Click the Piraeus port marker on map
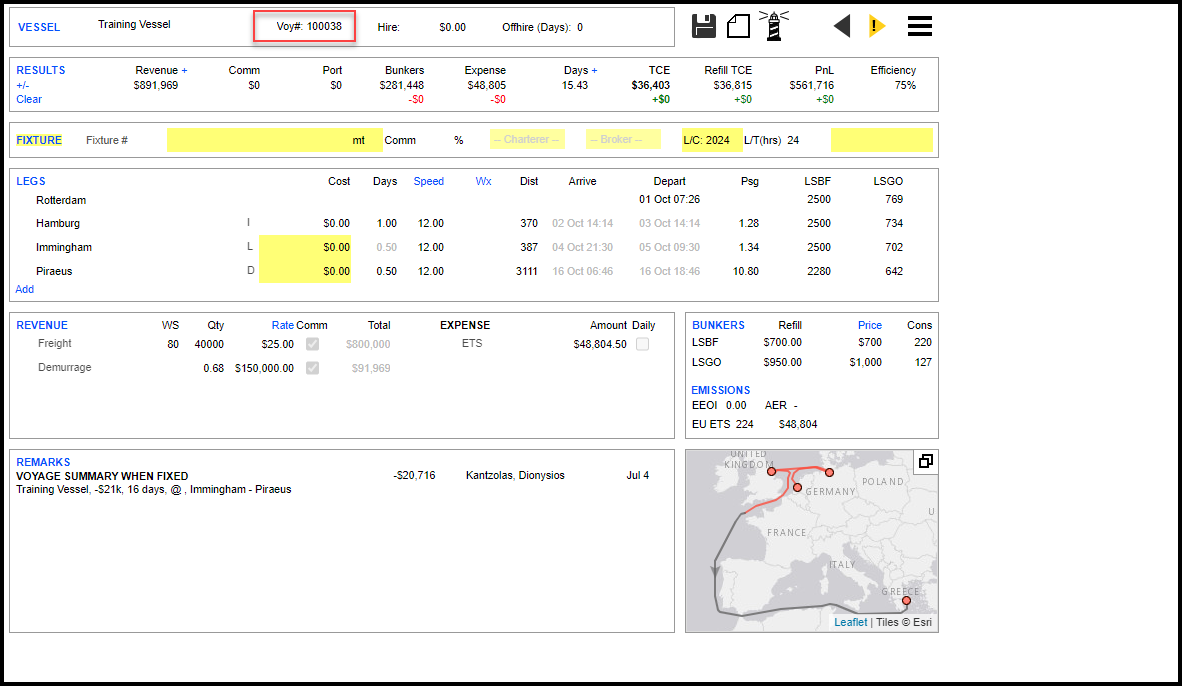The image size is (1182, 686). pyautogui.click(x=905, y=601)
